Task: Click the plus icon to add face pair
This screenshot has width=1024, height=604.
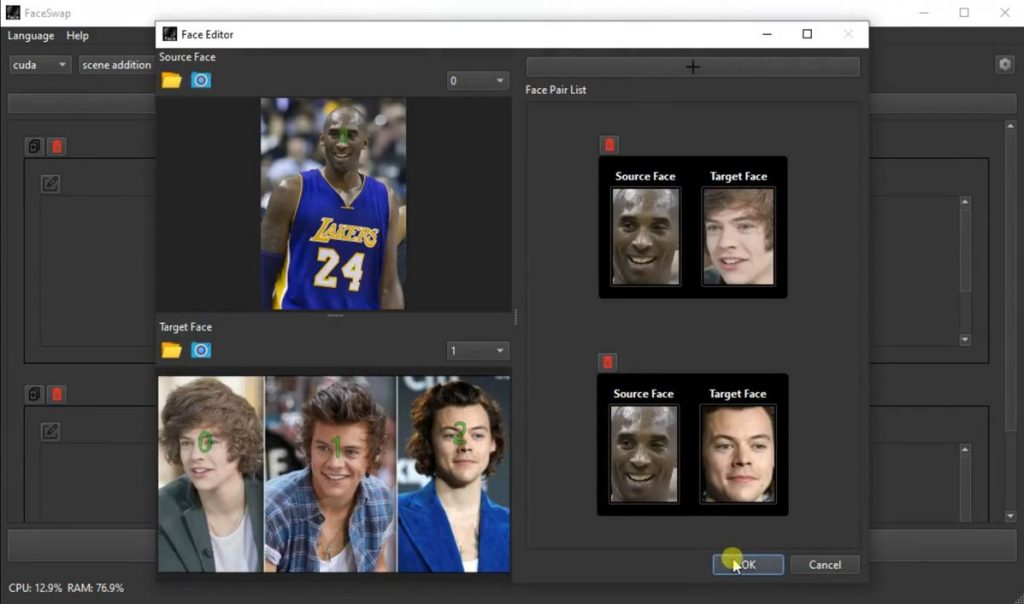Action: click(692, 67)
